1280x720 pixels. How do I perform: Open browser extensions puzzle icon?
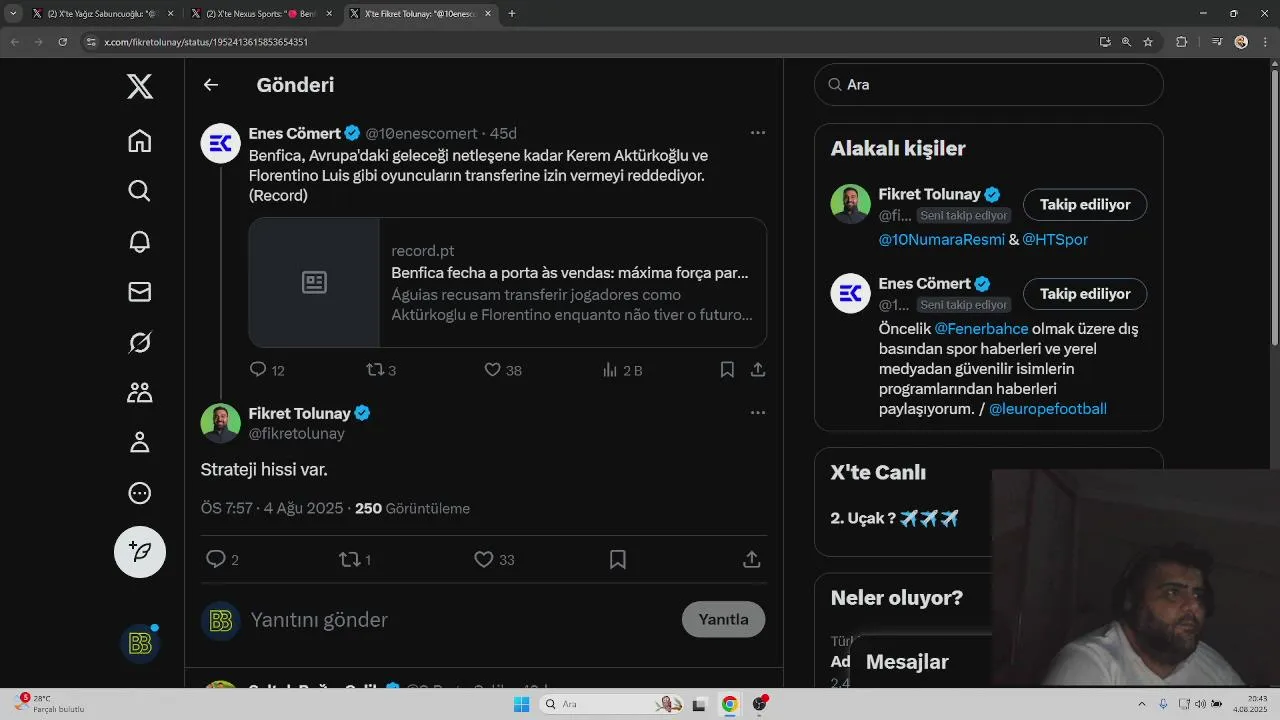click(x=1182, y=42)
